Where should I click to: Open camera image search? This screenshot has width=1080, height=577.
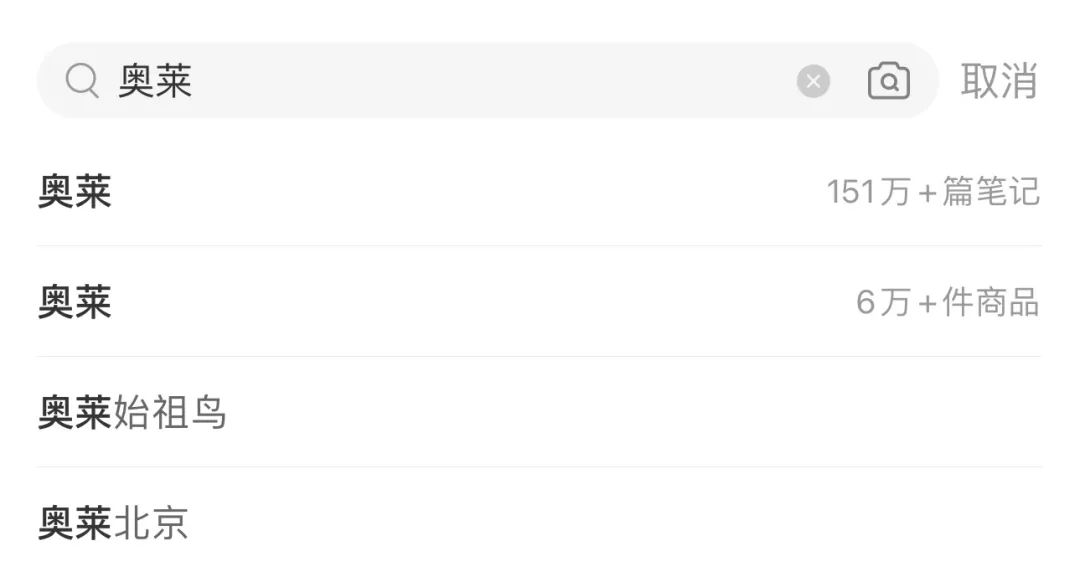click(889, 81)
